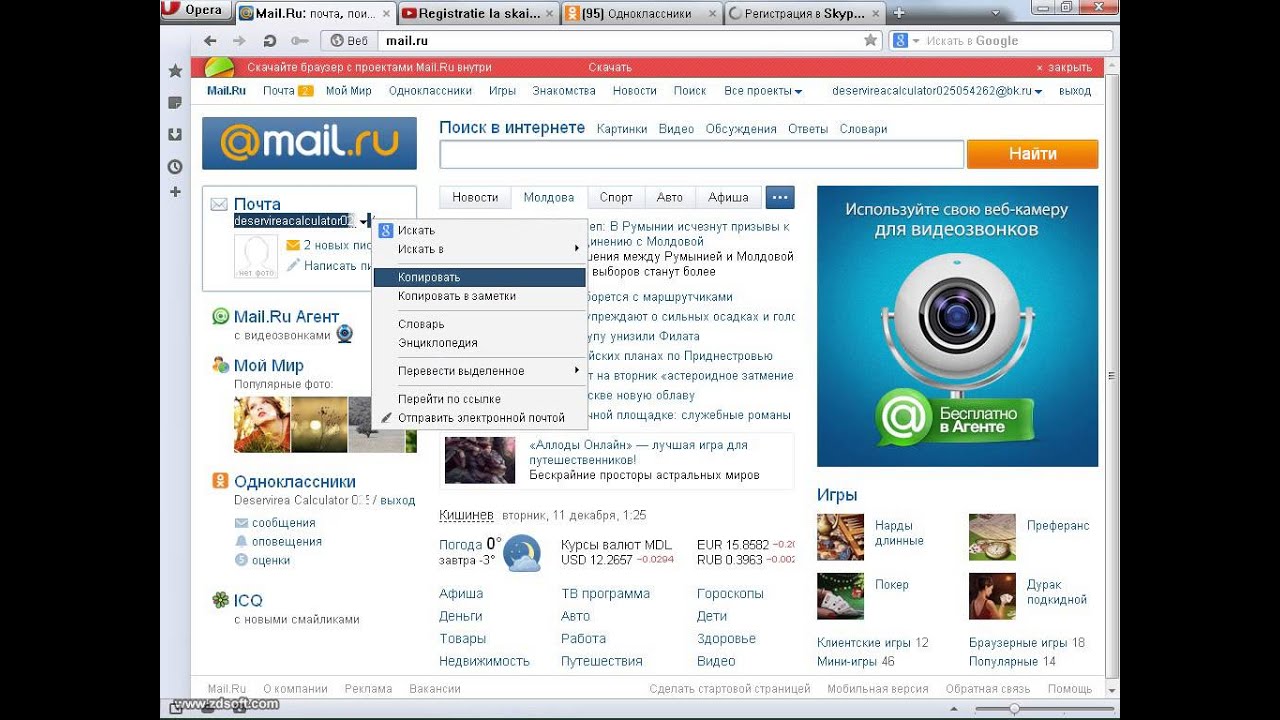Click the Преферанс game thumbnail

992,537
